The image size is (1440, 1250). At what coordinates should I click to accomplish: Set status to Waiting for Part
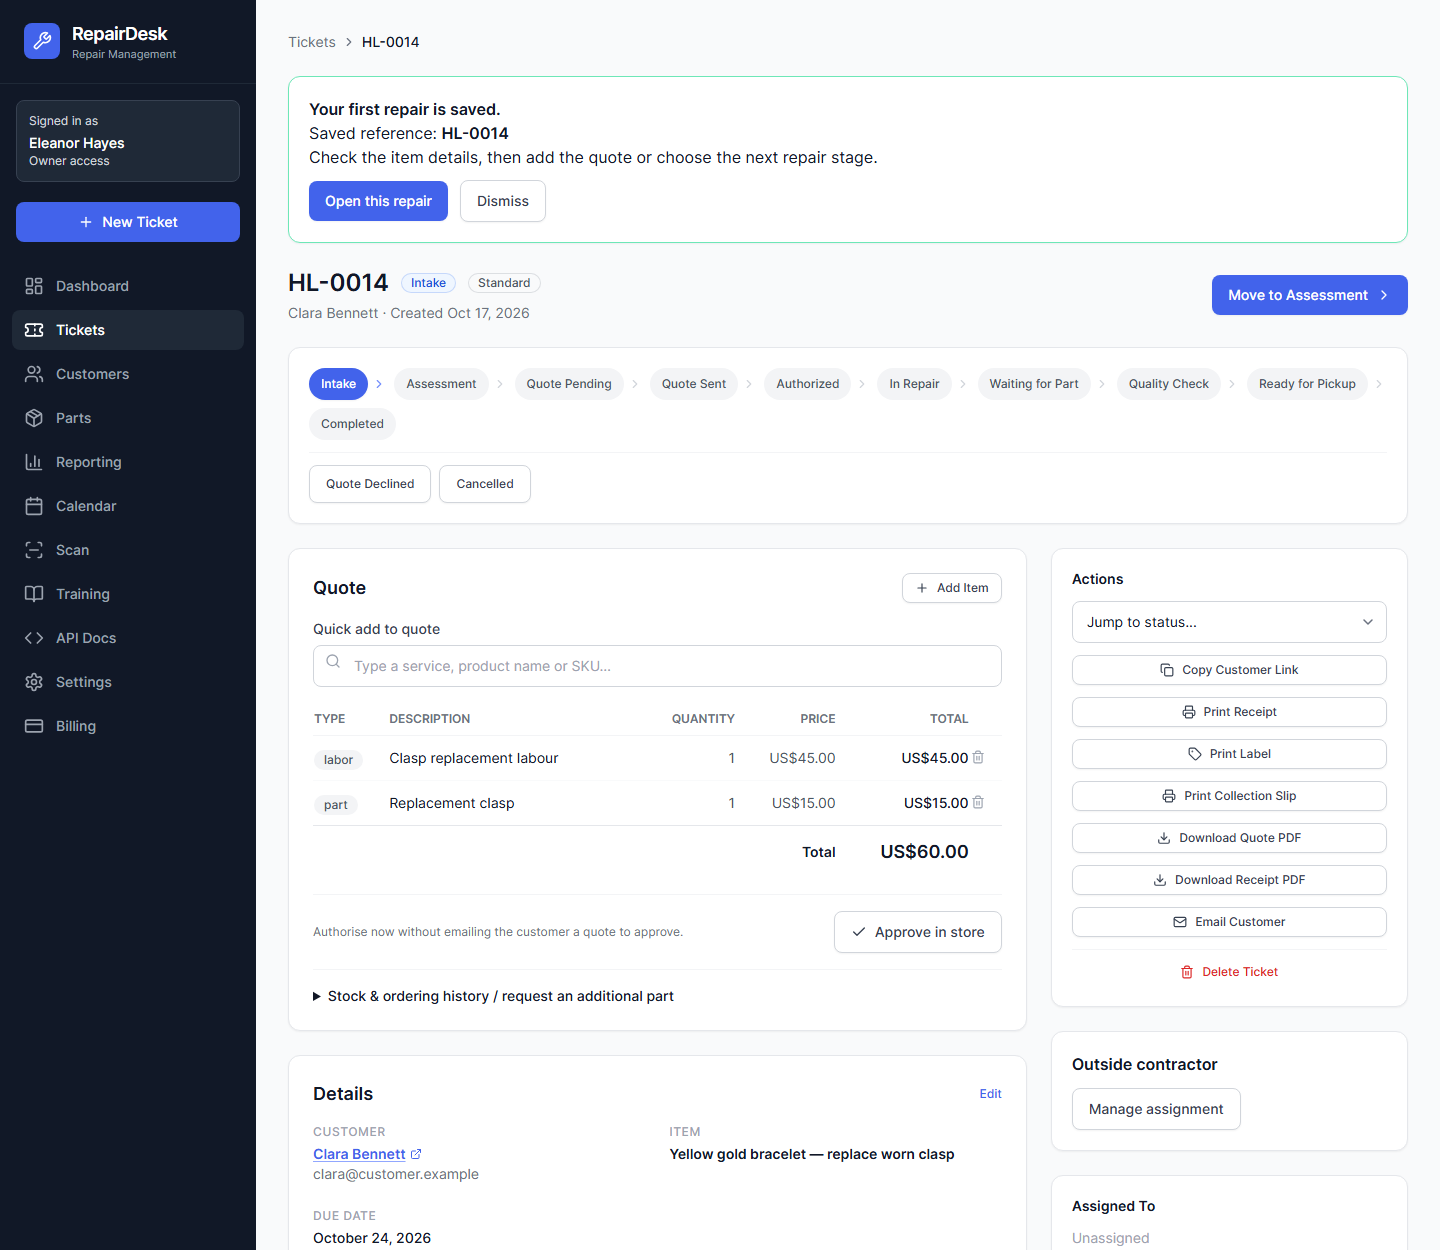1034,384
